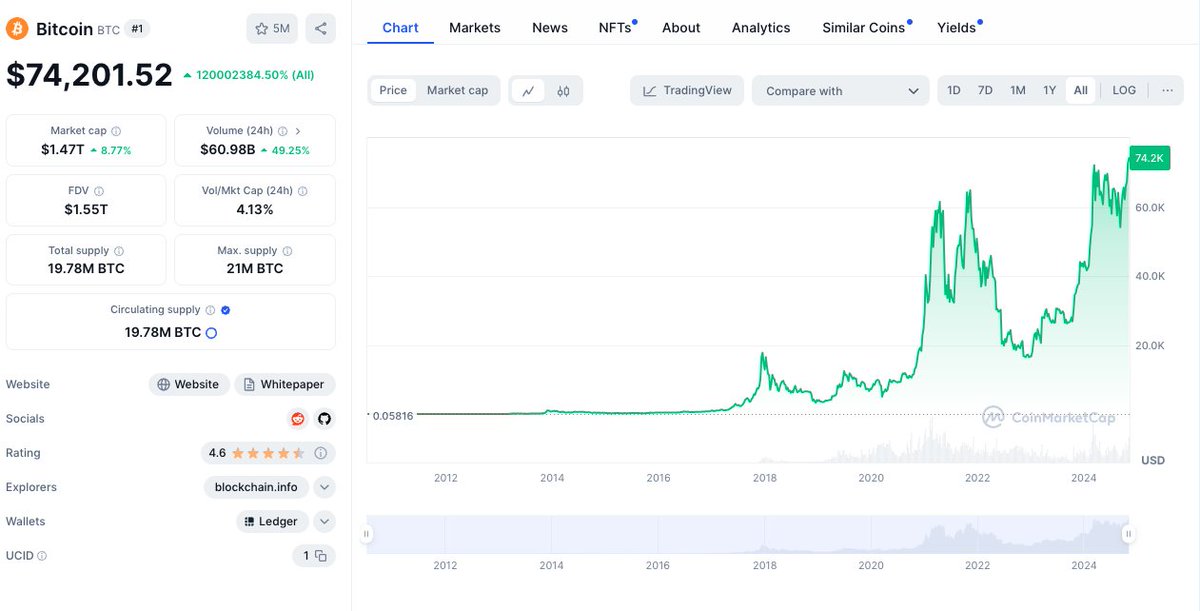Toggle LOG scale on chart
1200x611 pixels.
pos(1124,90)
